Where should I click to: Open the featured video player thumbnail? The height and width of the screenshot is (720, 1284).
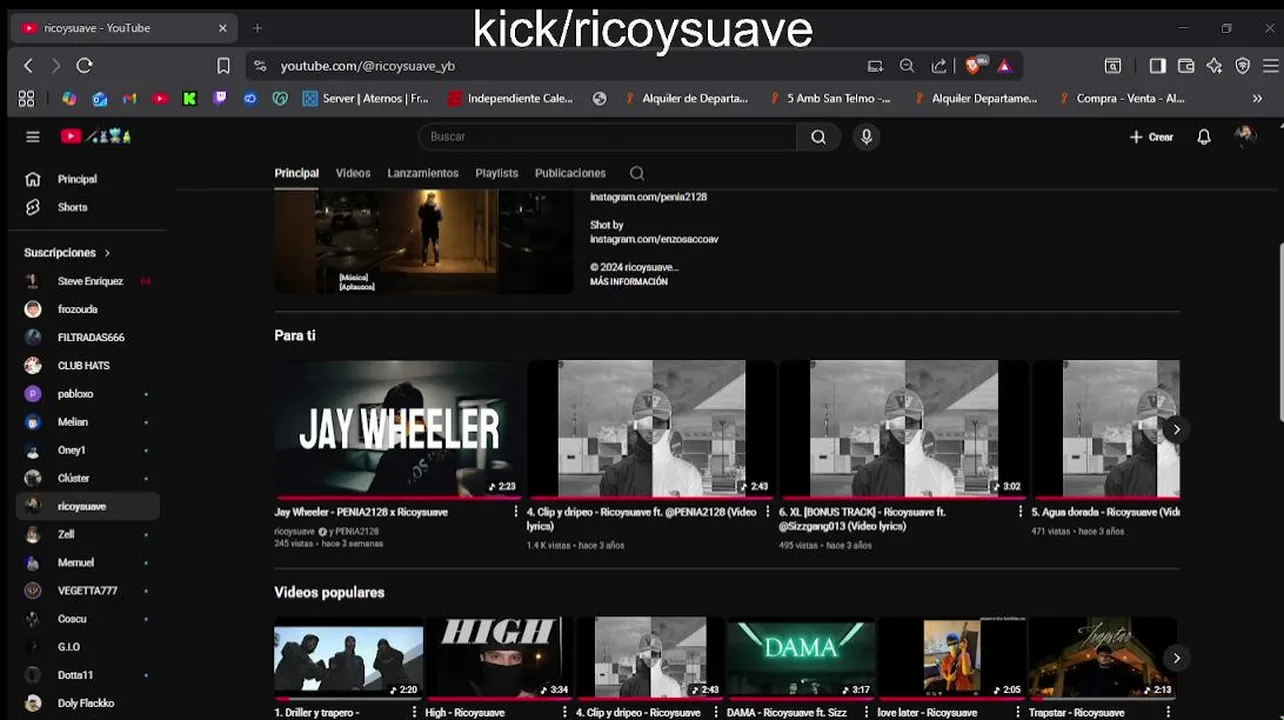click(x=424, y=242)
